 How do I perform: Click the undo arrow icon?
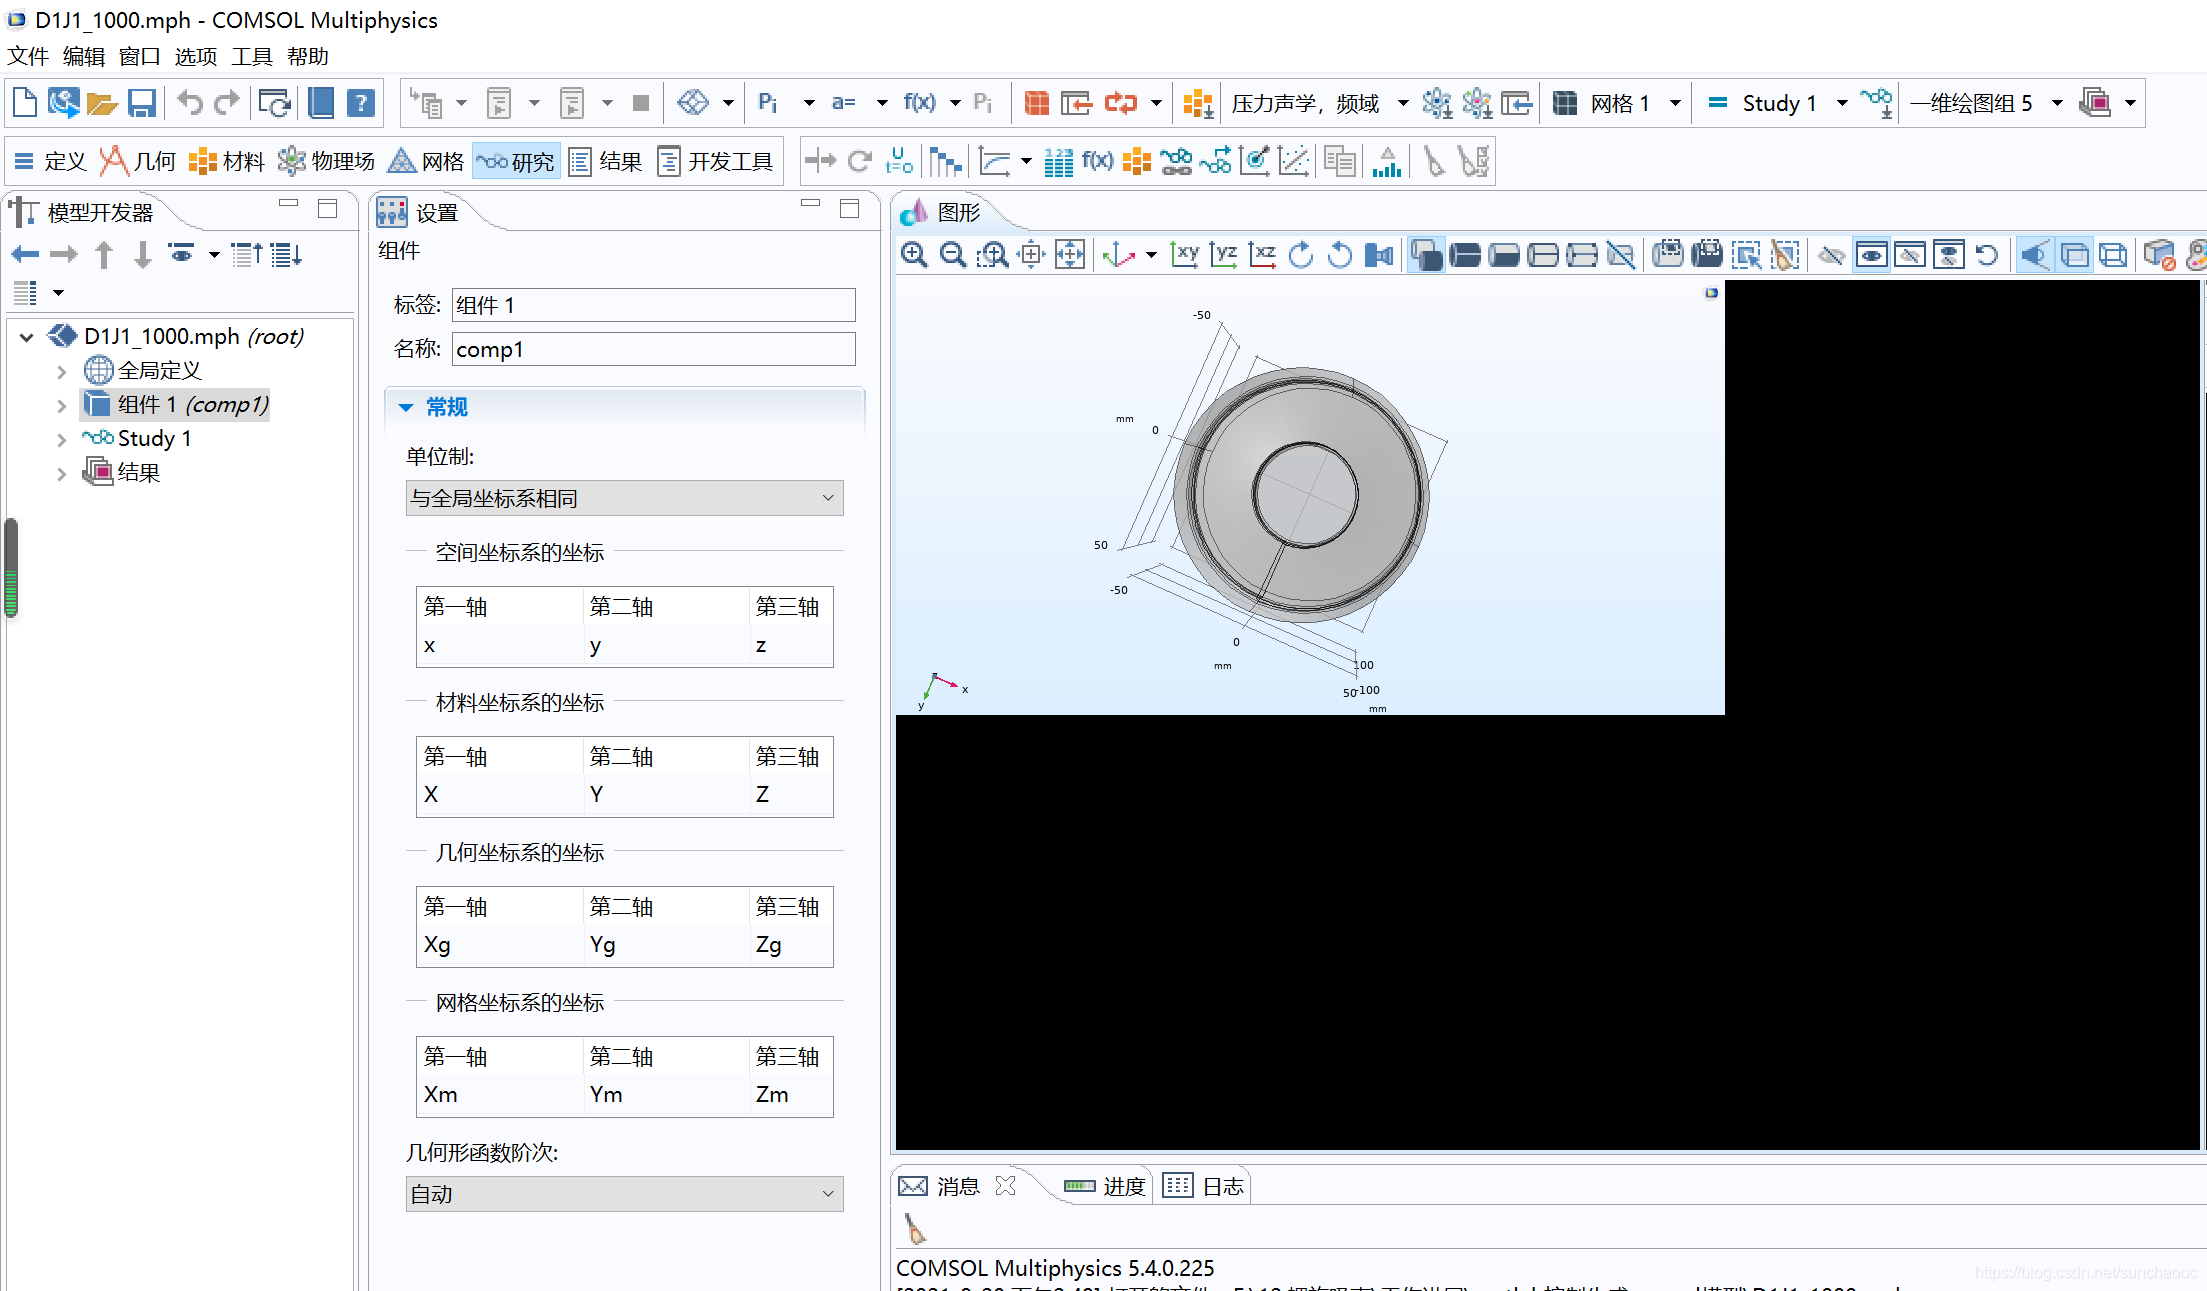coord(189,103)
